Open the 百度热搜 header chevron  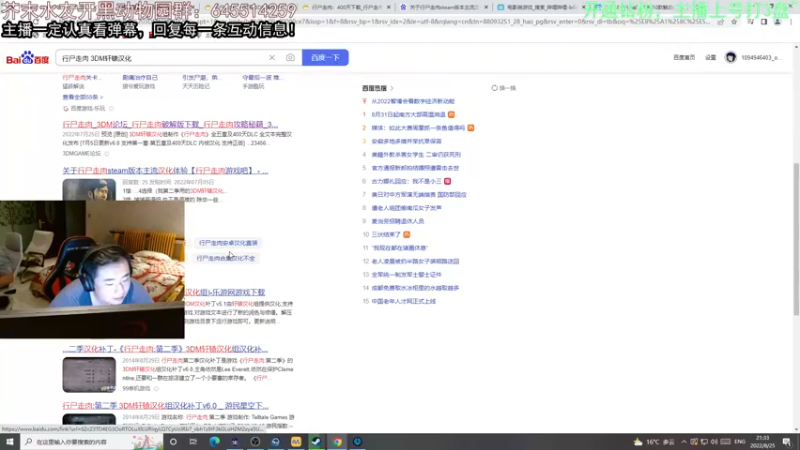pyautogui.click(x=392, y=88)
